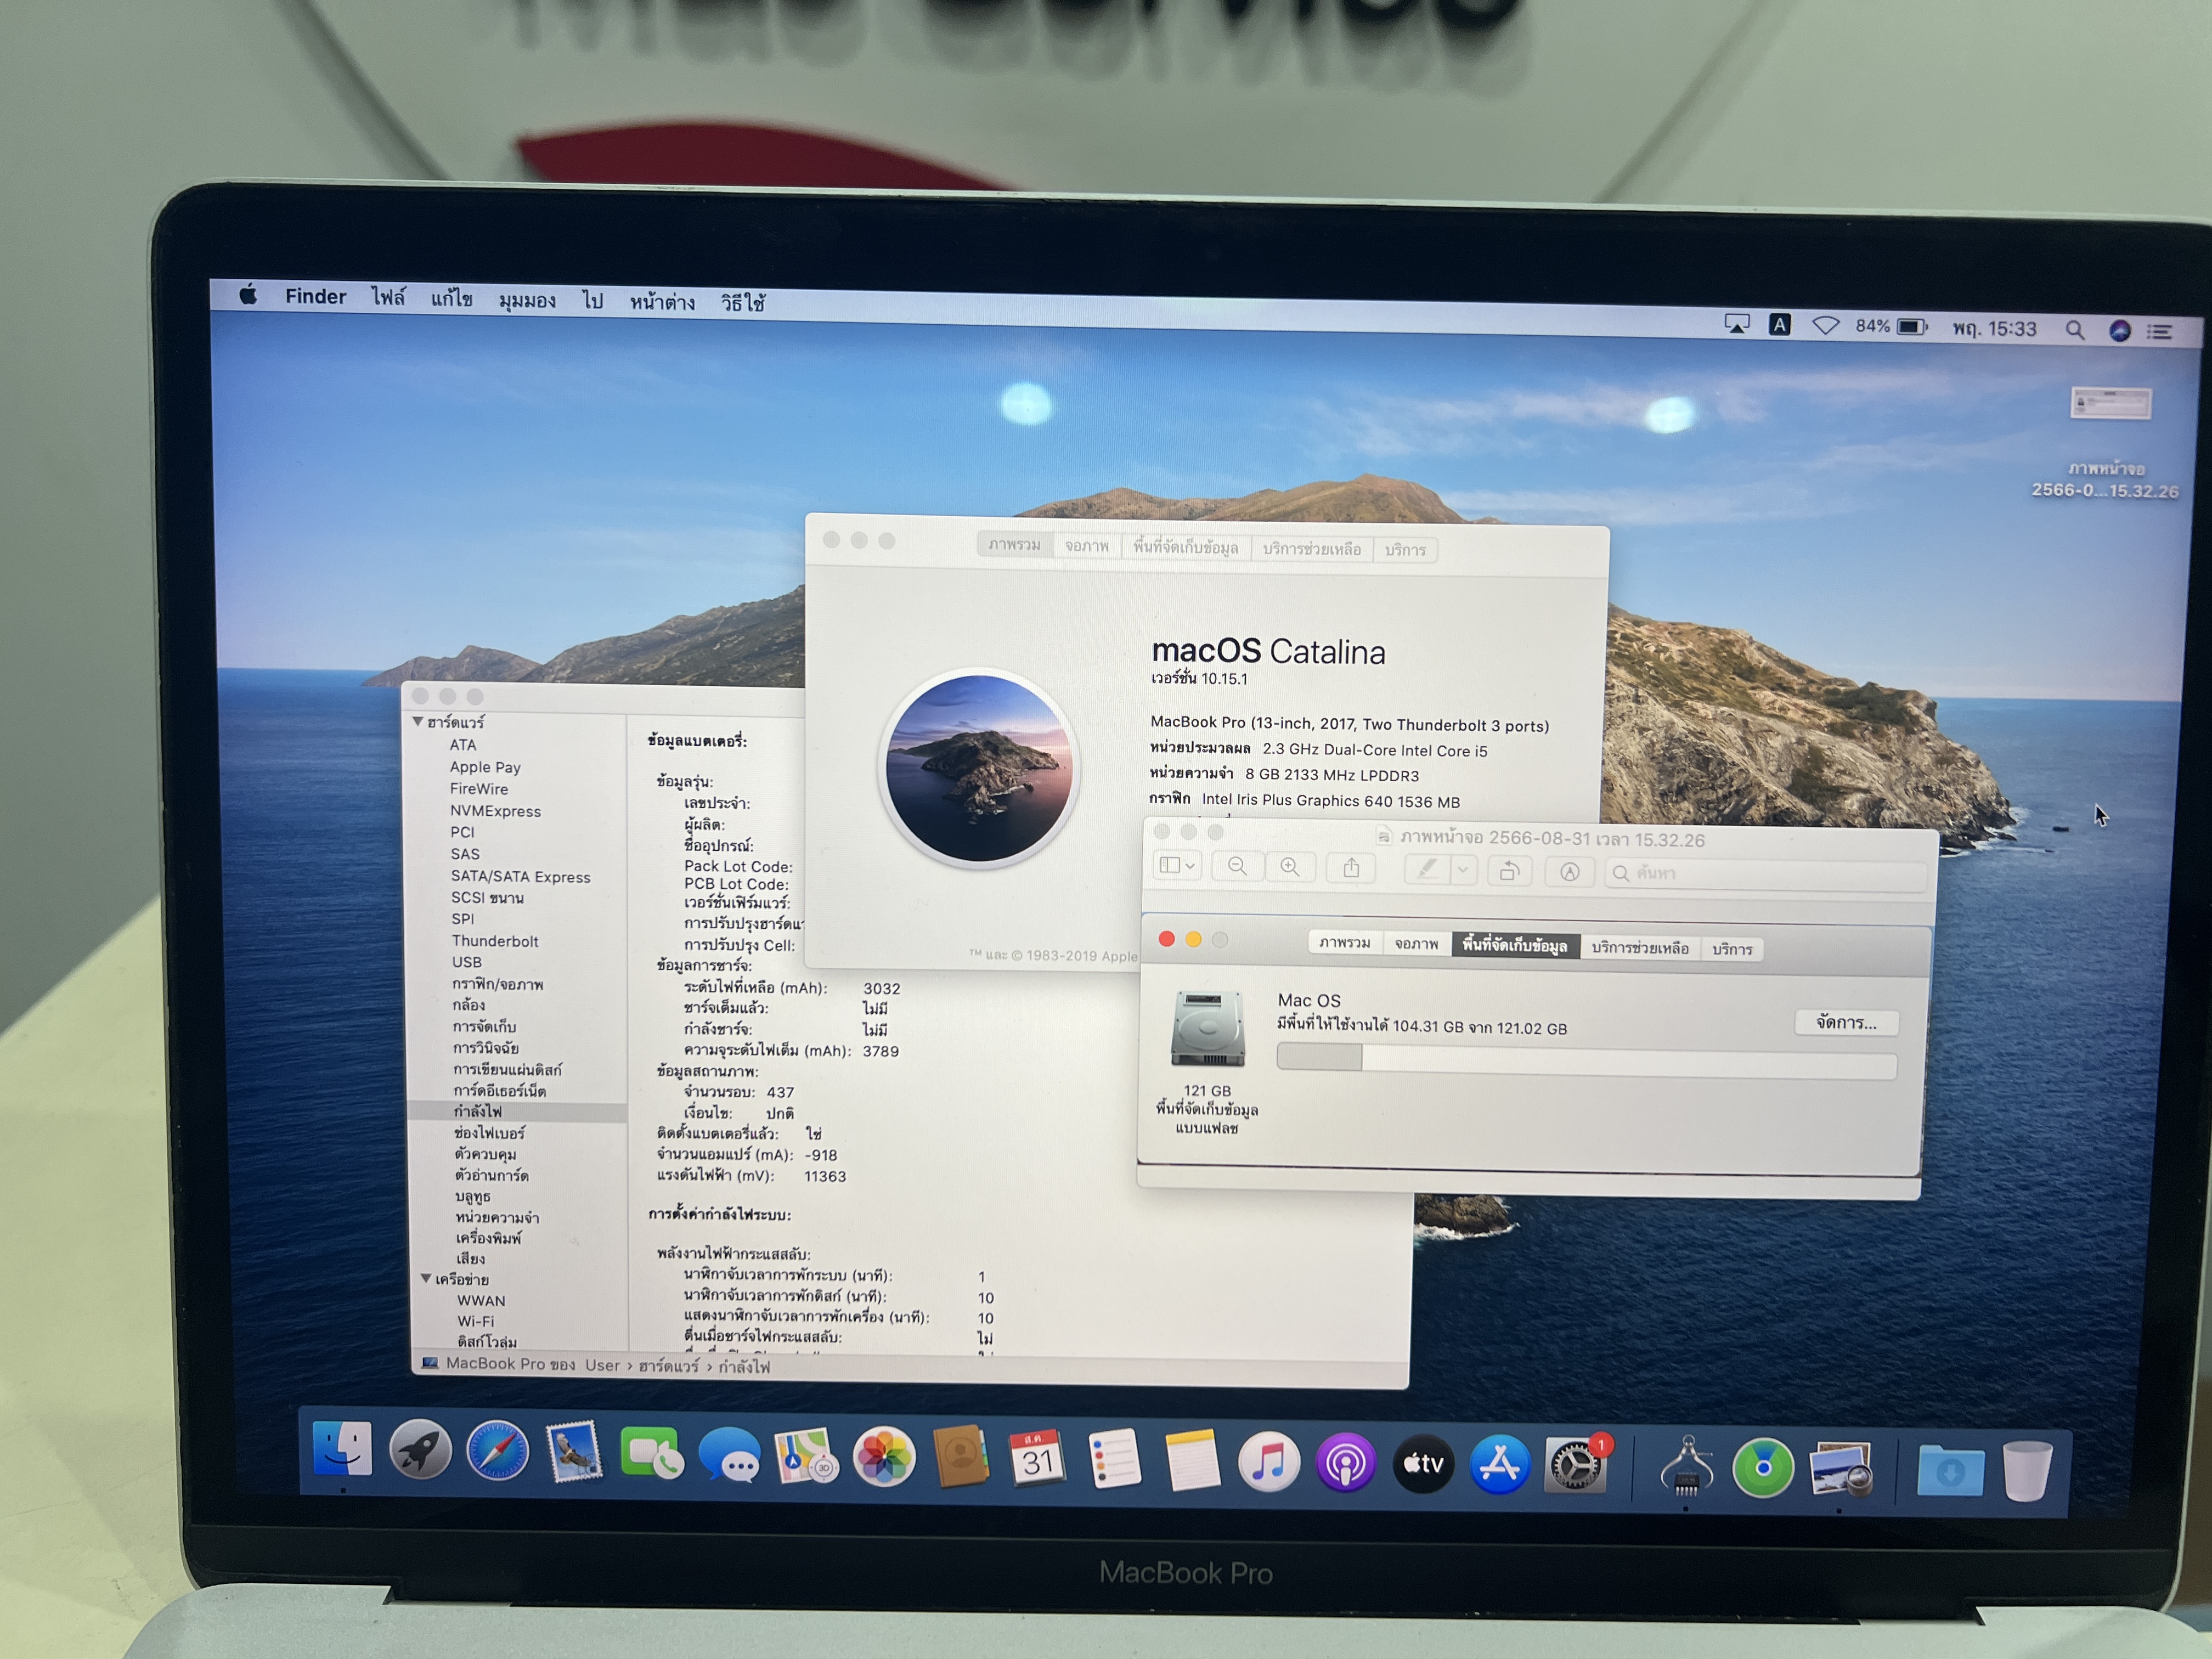Switch to จอภาพ tab in About This Mac
The width and height of the screenshot is (2212, 1659).
point(1086,546)
